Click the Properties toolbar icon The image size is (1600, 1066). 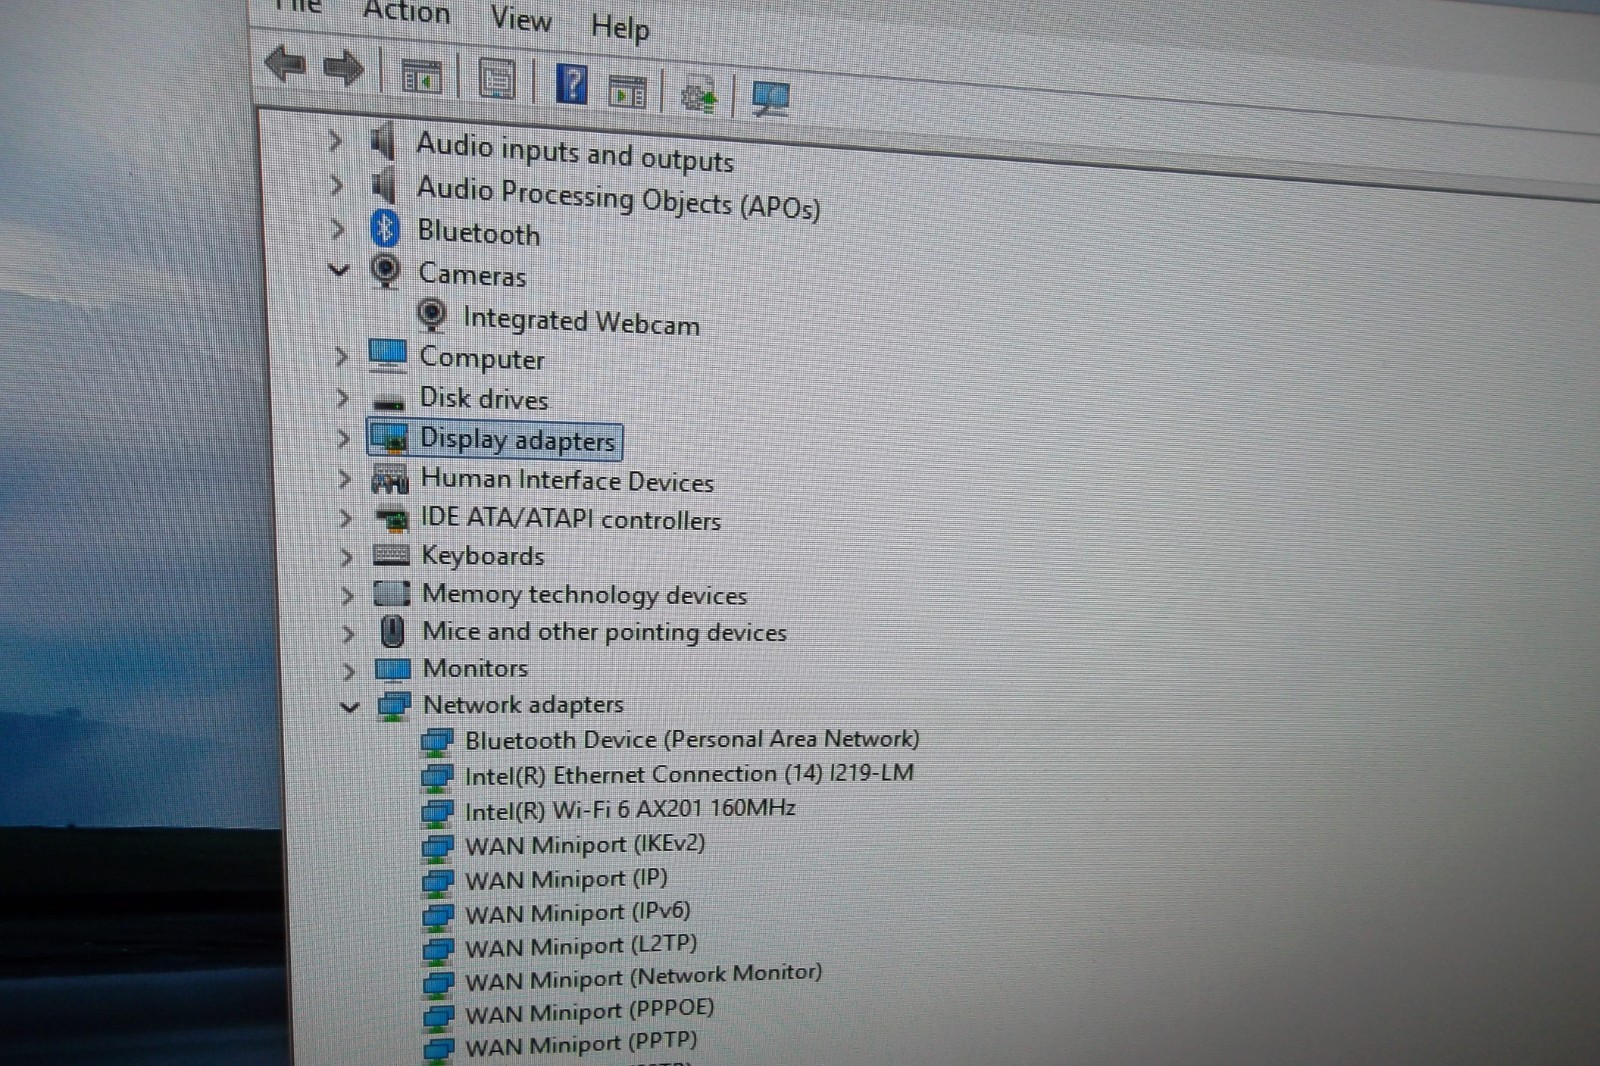pos(497,79)
